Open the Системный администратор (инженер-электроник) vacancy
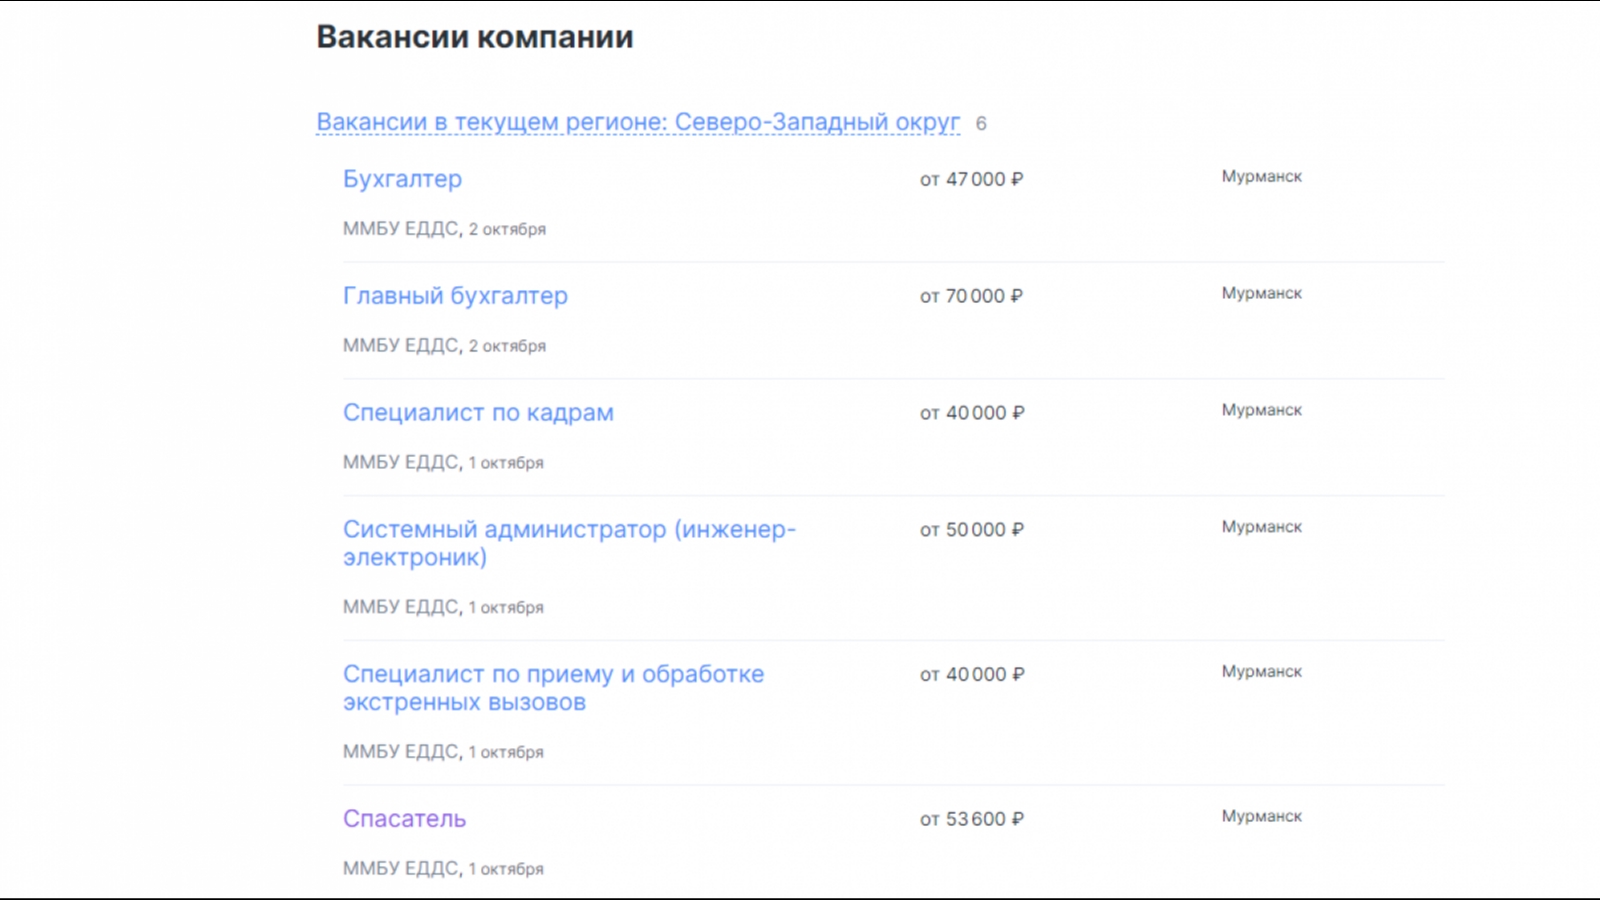1600x900 pixels. click(x=569, y=543)
